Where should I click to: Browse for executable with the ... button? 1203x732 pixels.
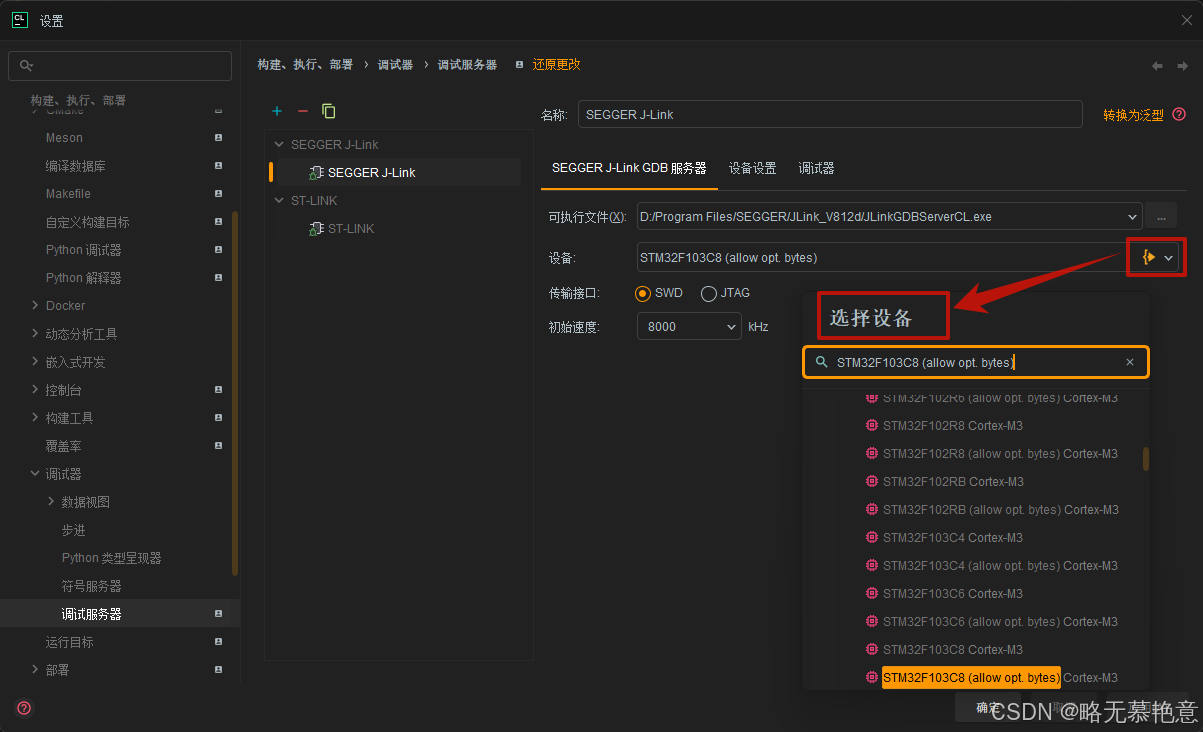[x=1161, y=216]
